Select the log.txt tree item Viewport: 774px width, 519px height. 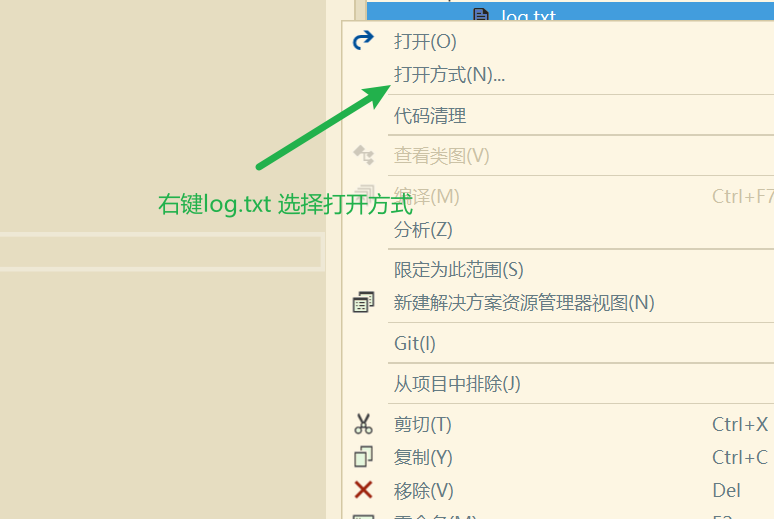tap(570, 11)
